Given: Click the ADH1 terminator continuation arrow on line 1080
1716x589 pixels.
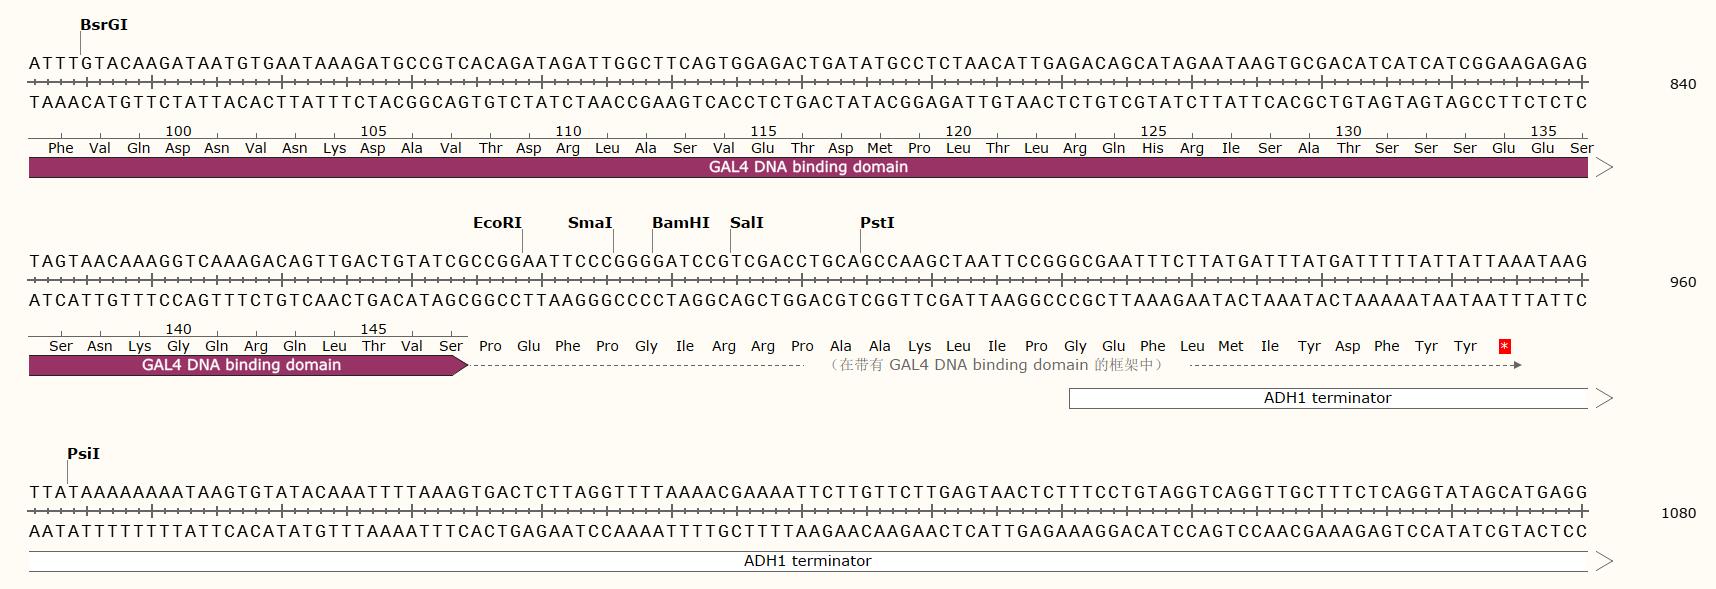Looking at the screenshot, I should click(x=1603, y=561).
